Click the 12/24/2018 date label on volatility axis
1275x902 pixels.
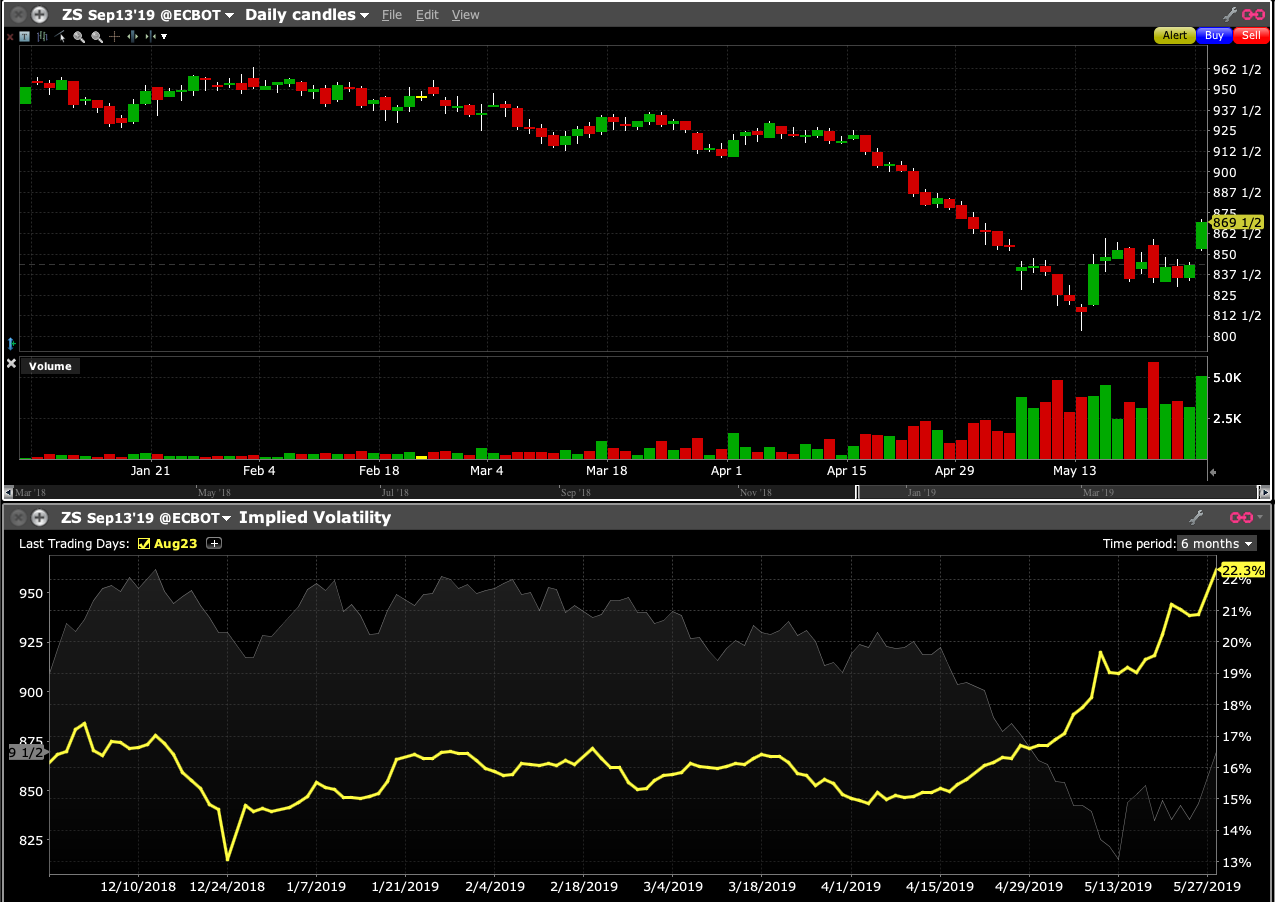pyautogui.click(x=227, y=886)
